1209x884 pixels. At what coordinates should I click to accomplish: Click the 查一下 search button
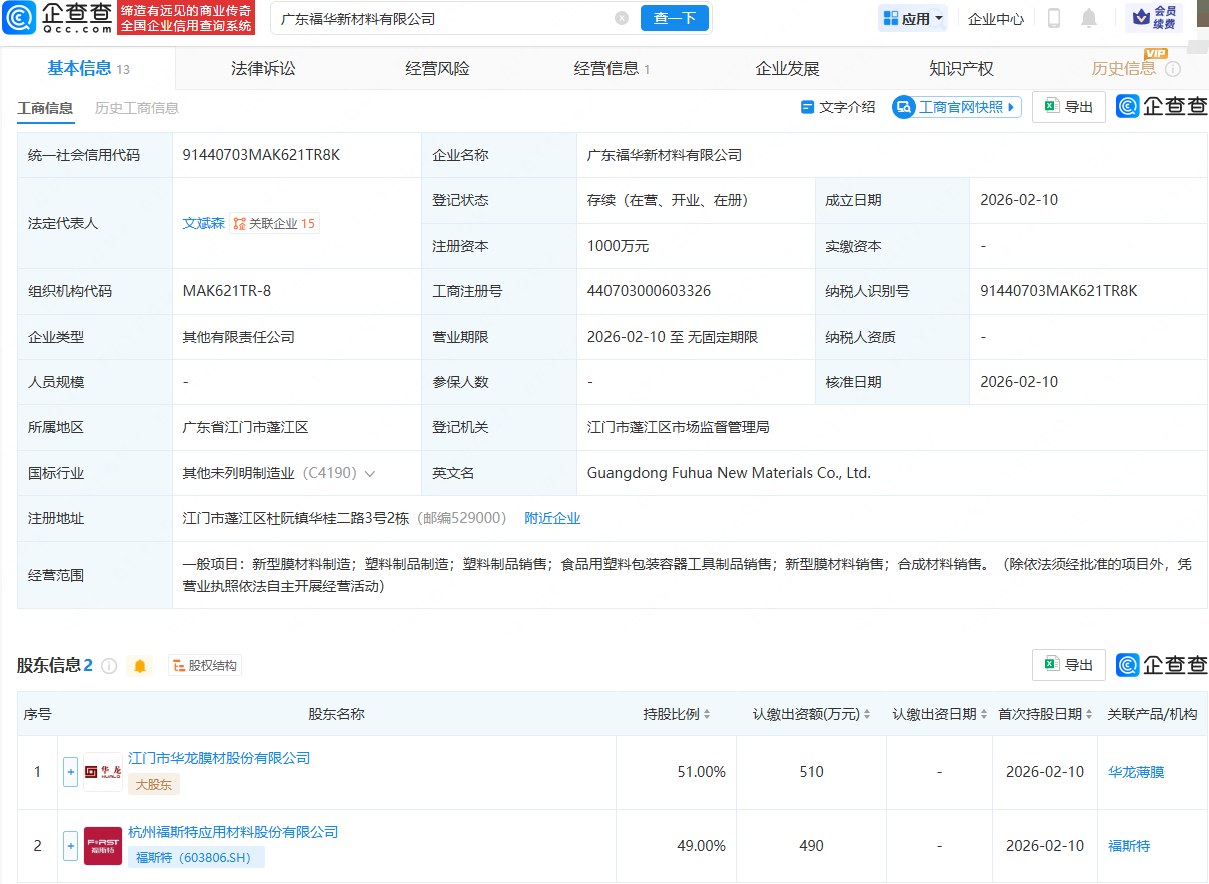674,17
